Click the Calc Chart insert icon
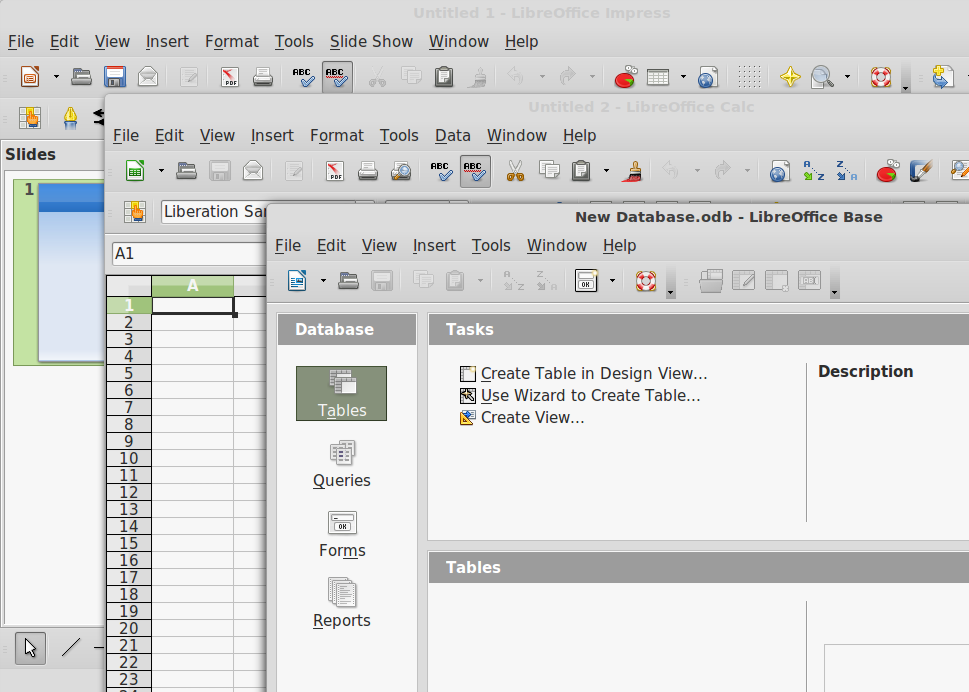 tap(887, 171)
